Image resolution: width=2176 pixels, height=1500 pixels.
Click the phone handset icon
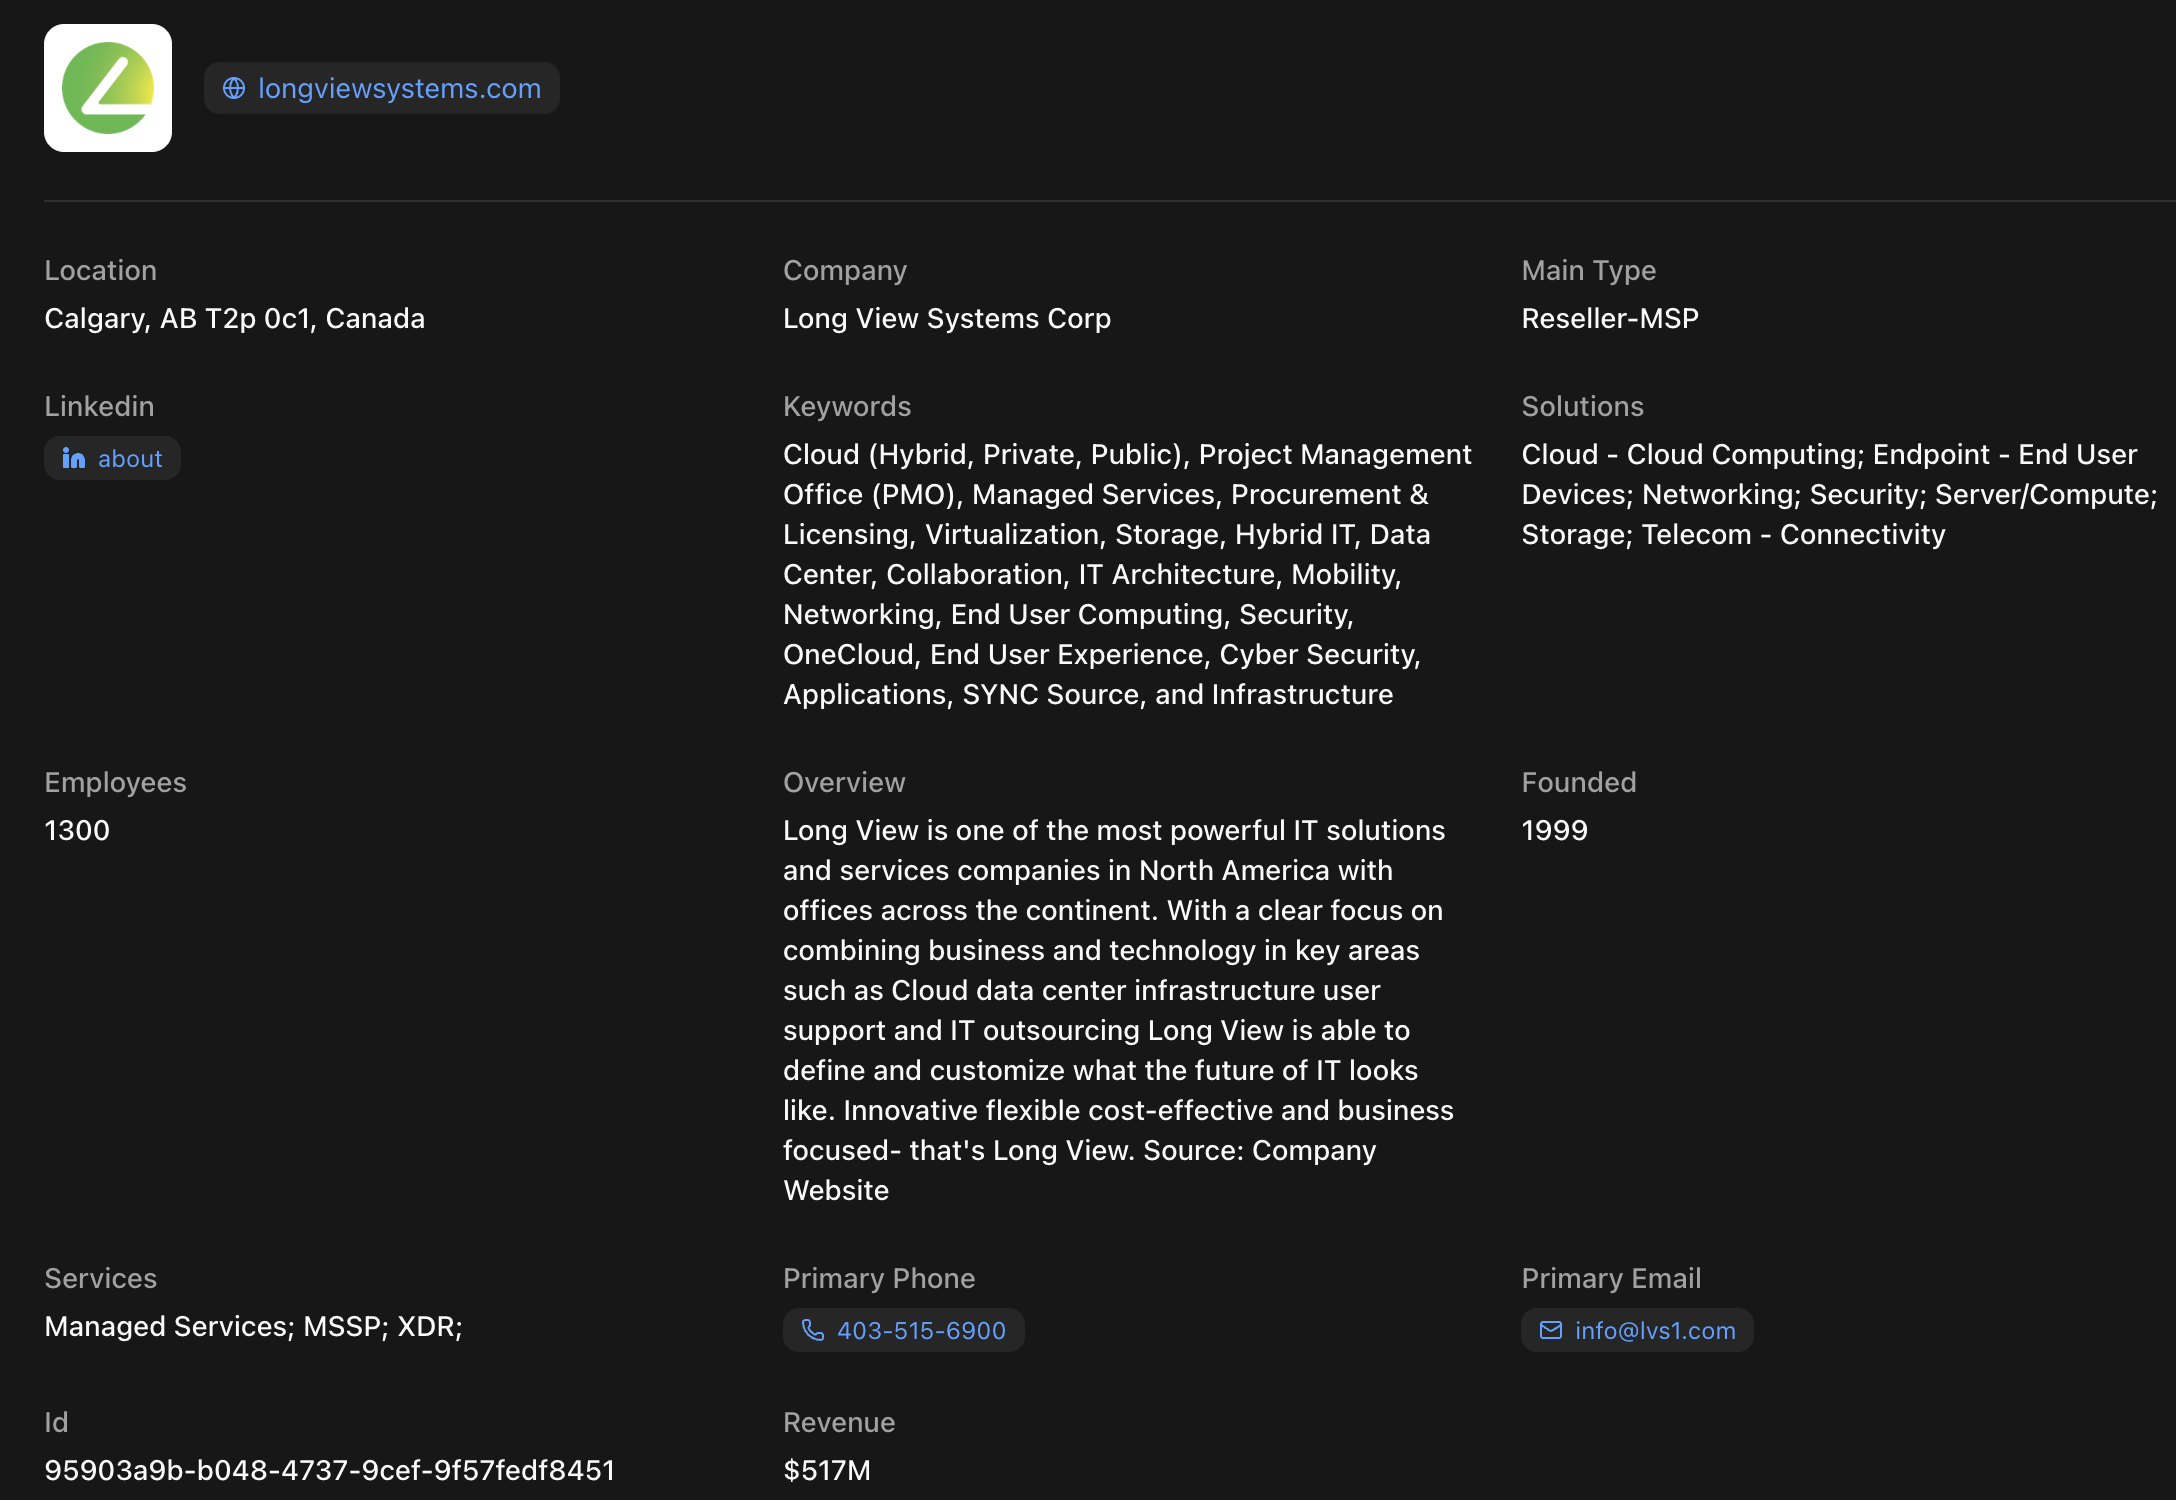tap(813, 1330)
